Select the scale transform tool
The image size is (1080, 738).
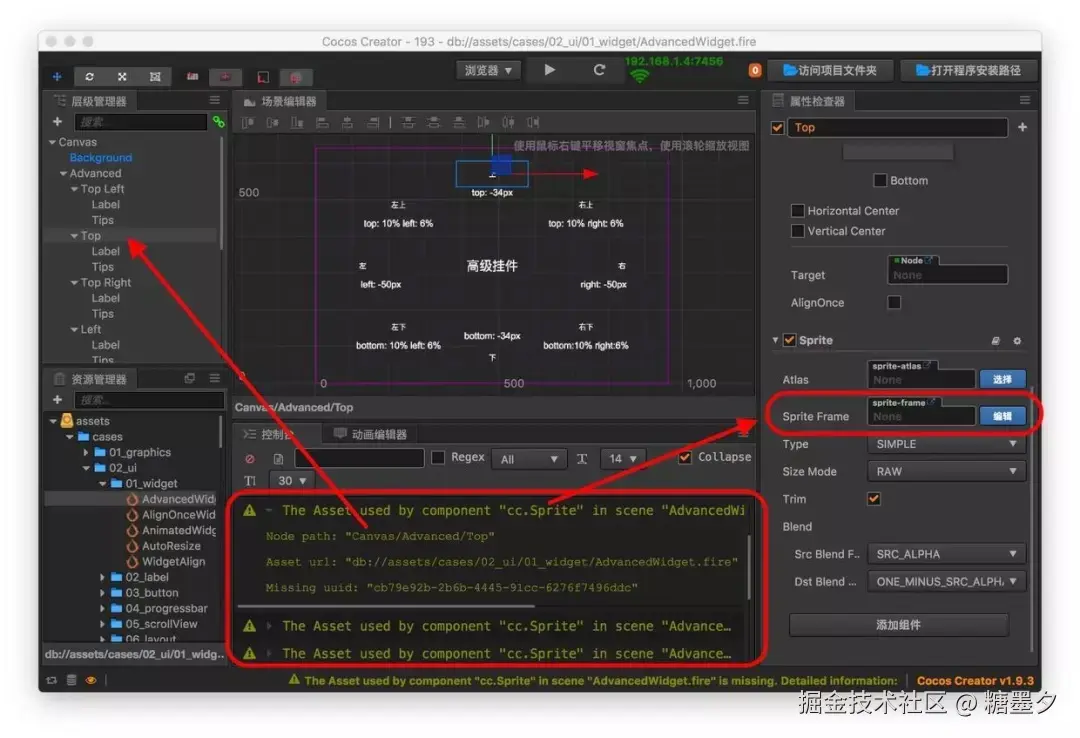pos(122,76)
